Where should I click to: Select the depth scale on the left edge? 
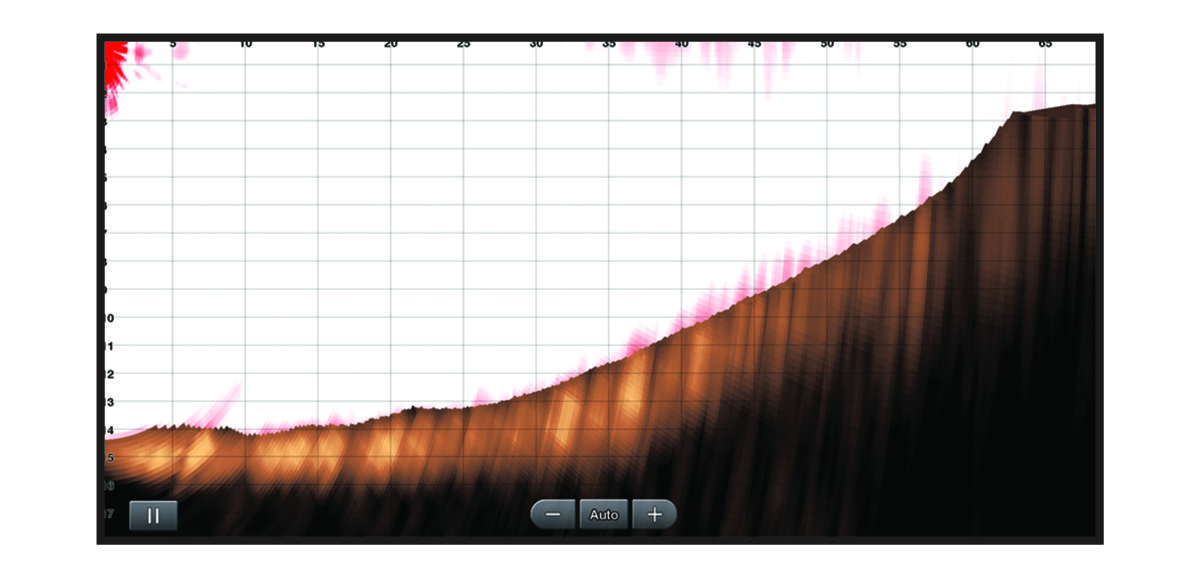(106, 300)
